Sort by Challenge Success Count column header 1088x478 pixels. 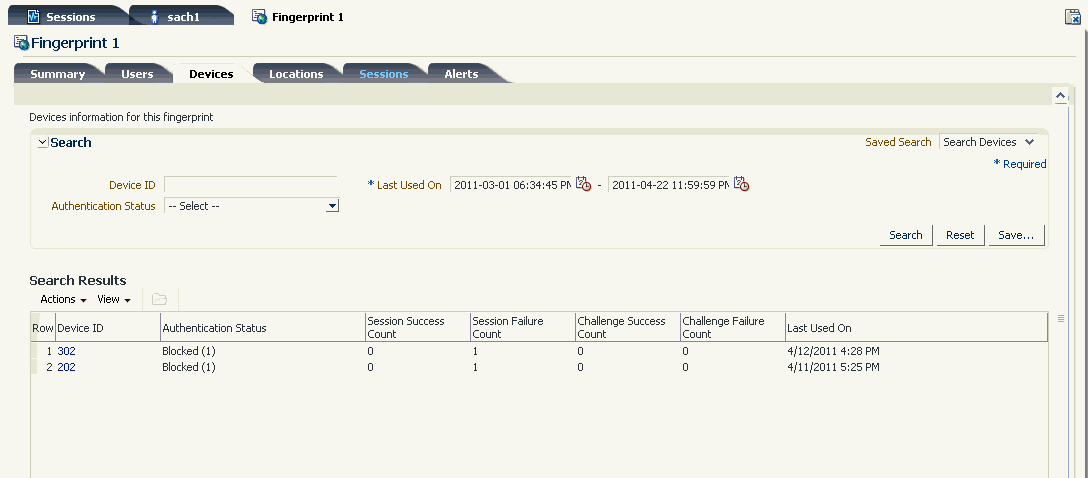pos(628,327)
